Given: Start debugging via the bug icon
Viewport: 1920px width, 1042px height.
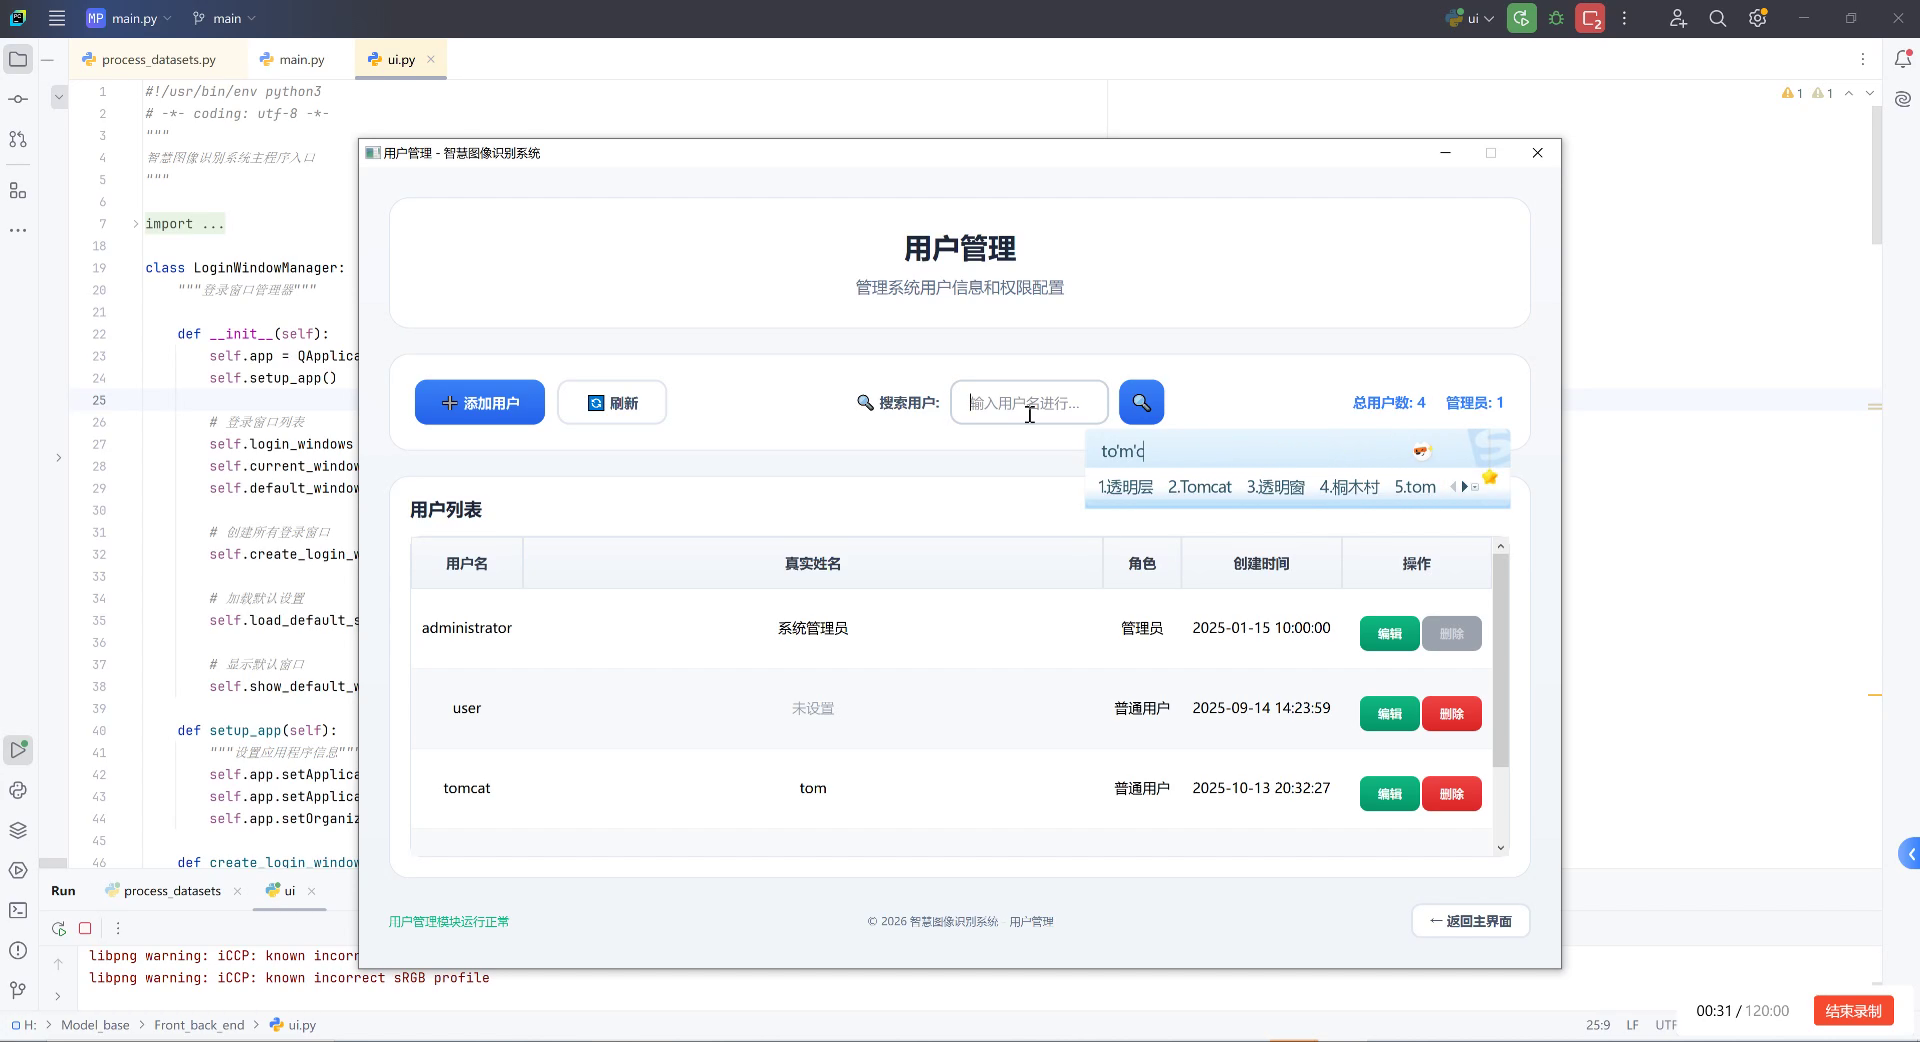Looking at the screenshot, I should click(x=1556, y=18).
